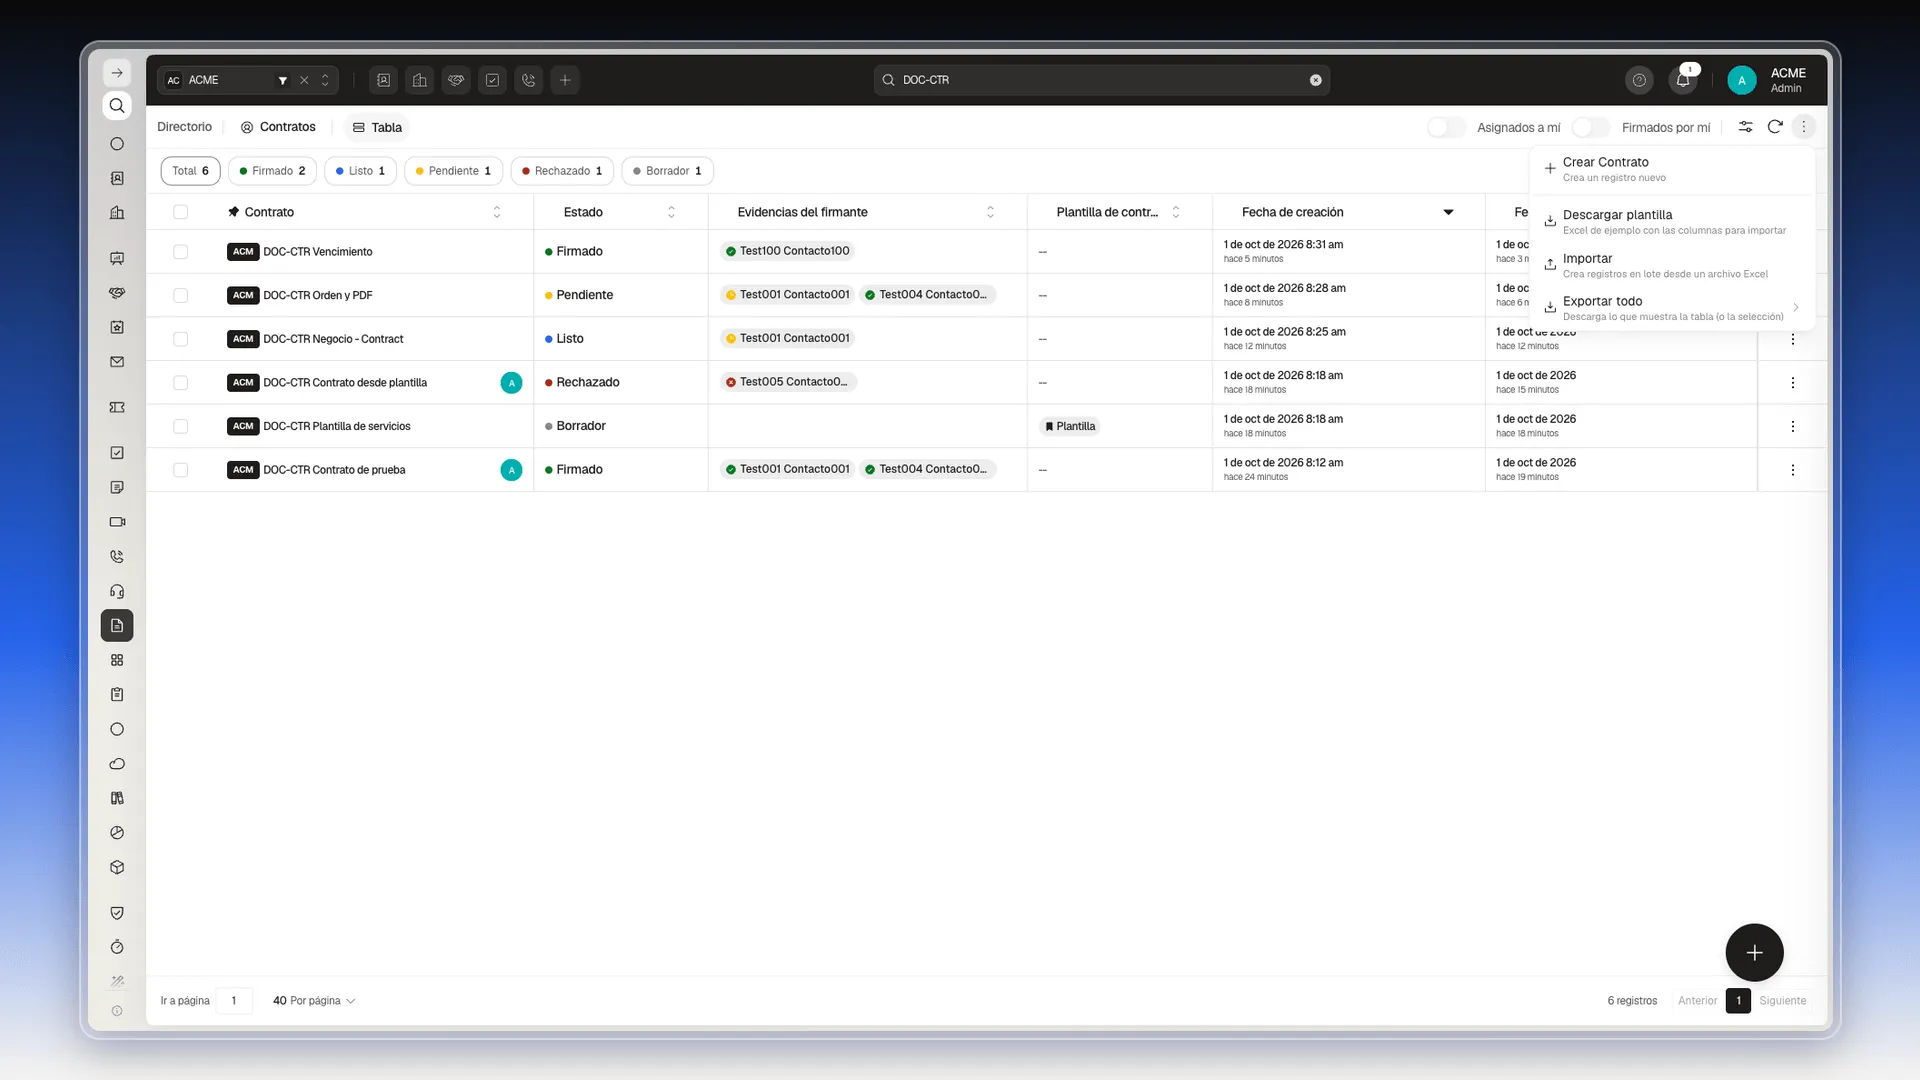The image size is (1920, 1080).
Task: Open the video camera icon in the sidebar
Action: tap(117, 522)
